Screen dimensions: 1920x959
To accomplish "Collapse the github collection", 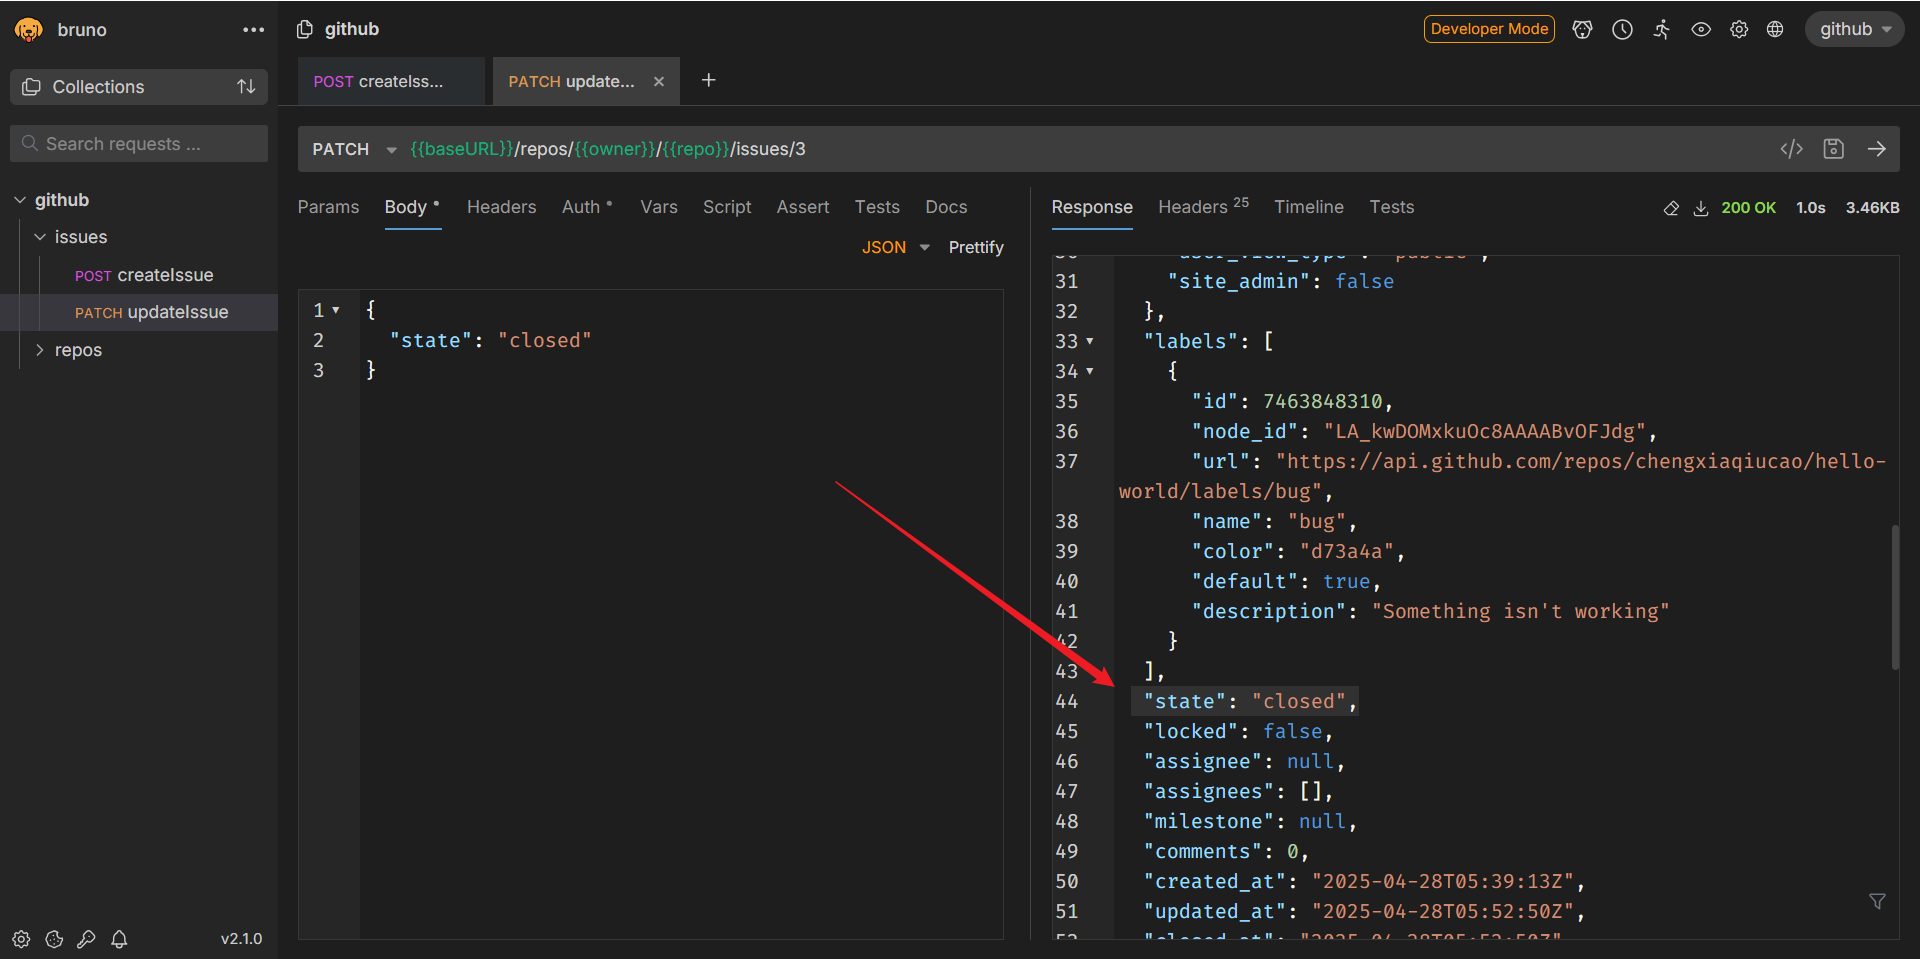I will (x=20, y=200).
